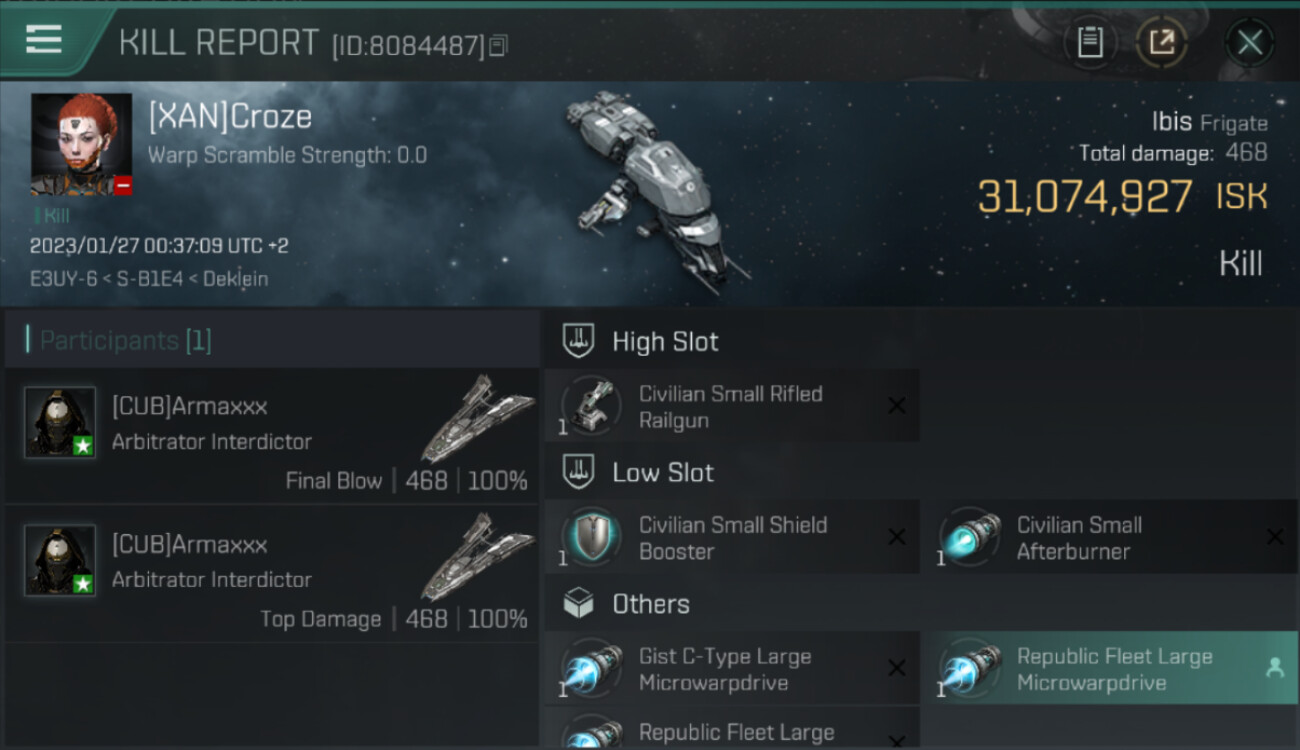Screen dimensions: 1300x750
Task: Open the Top Damage Armaxxx participant entry
Action: (x=273, y=574)
